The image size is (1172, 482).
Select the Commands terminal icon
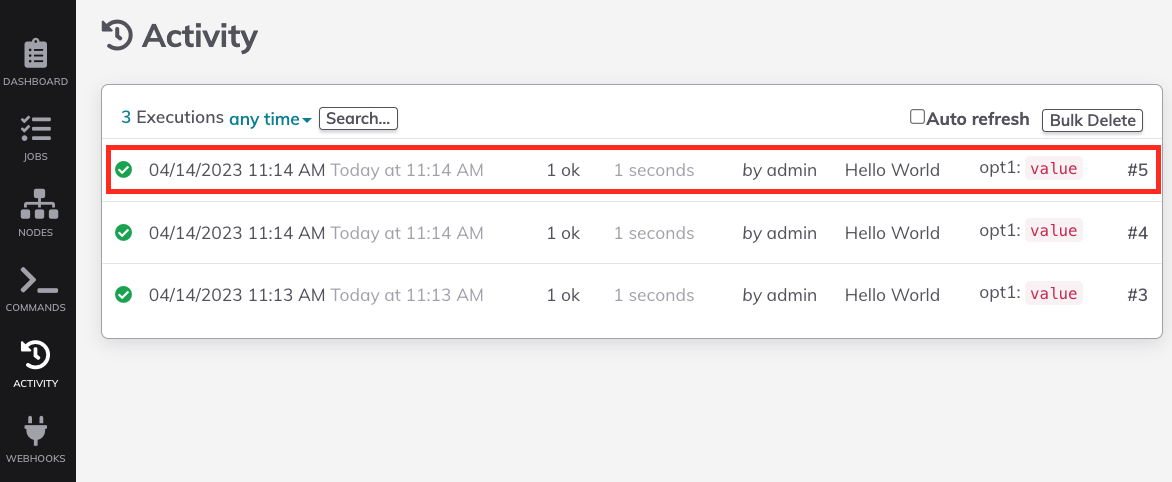35,279
